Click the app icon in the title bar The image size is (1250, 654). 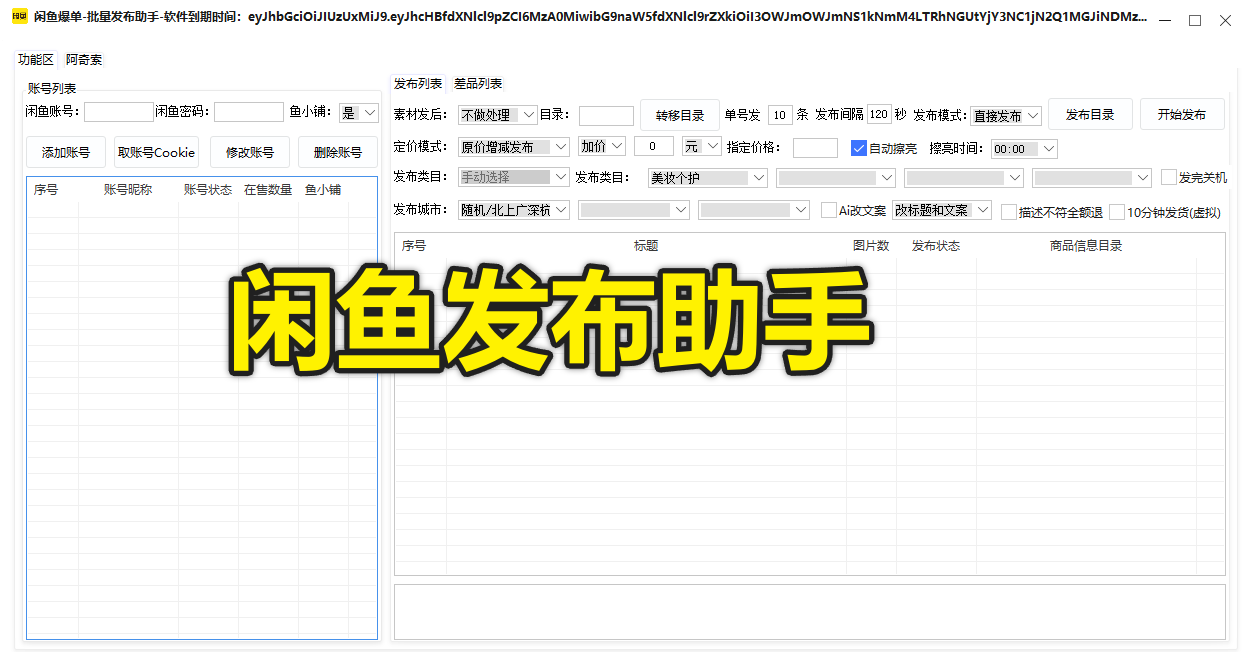(x=18, y=17)
